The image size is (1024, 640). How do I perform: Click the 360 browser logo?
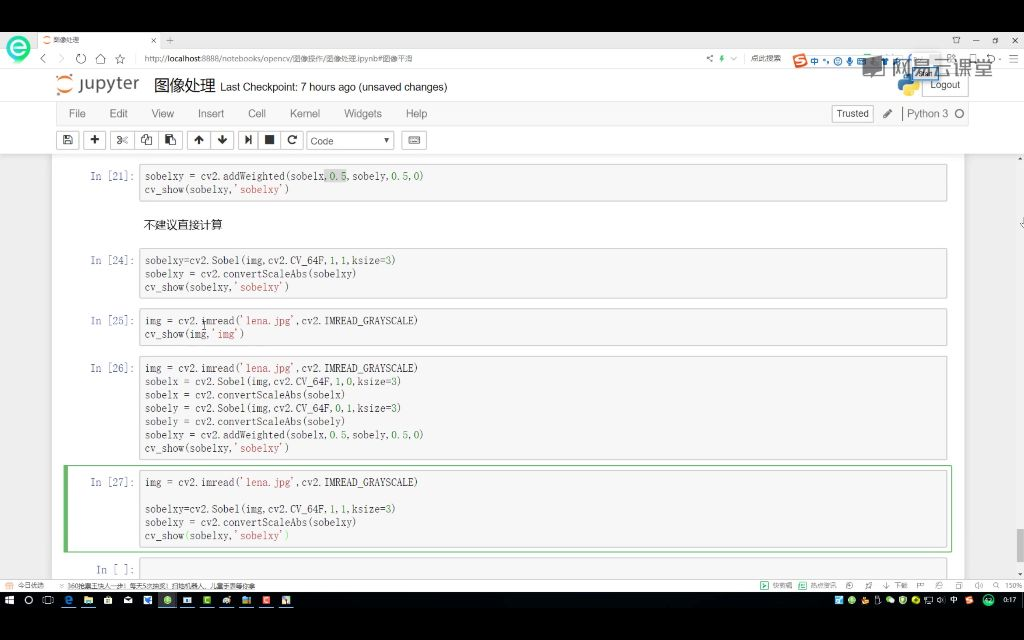click(18, 48)
